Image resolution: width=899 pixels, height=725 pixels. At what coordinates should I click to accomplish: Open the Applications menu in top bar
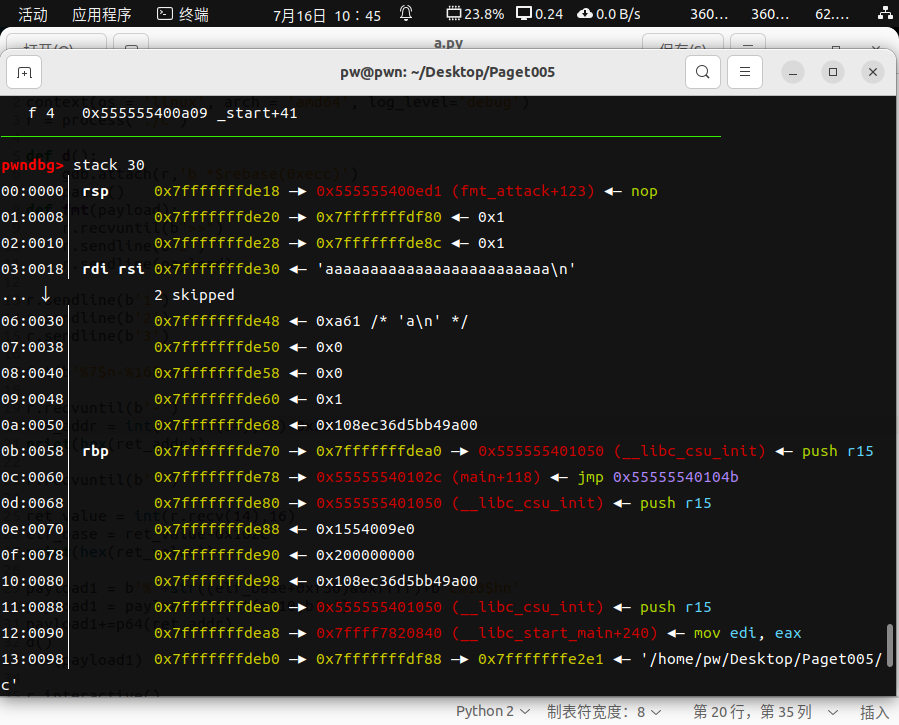click(x=101, y=14)
